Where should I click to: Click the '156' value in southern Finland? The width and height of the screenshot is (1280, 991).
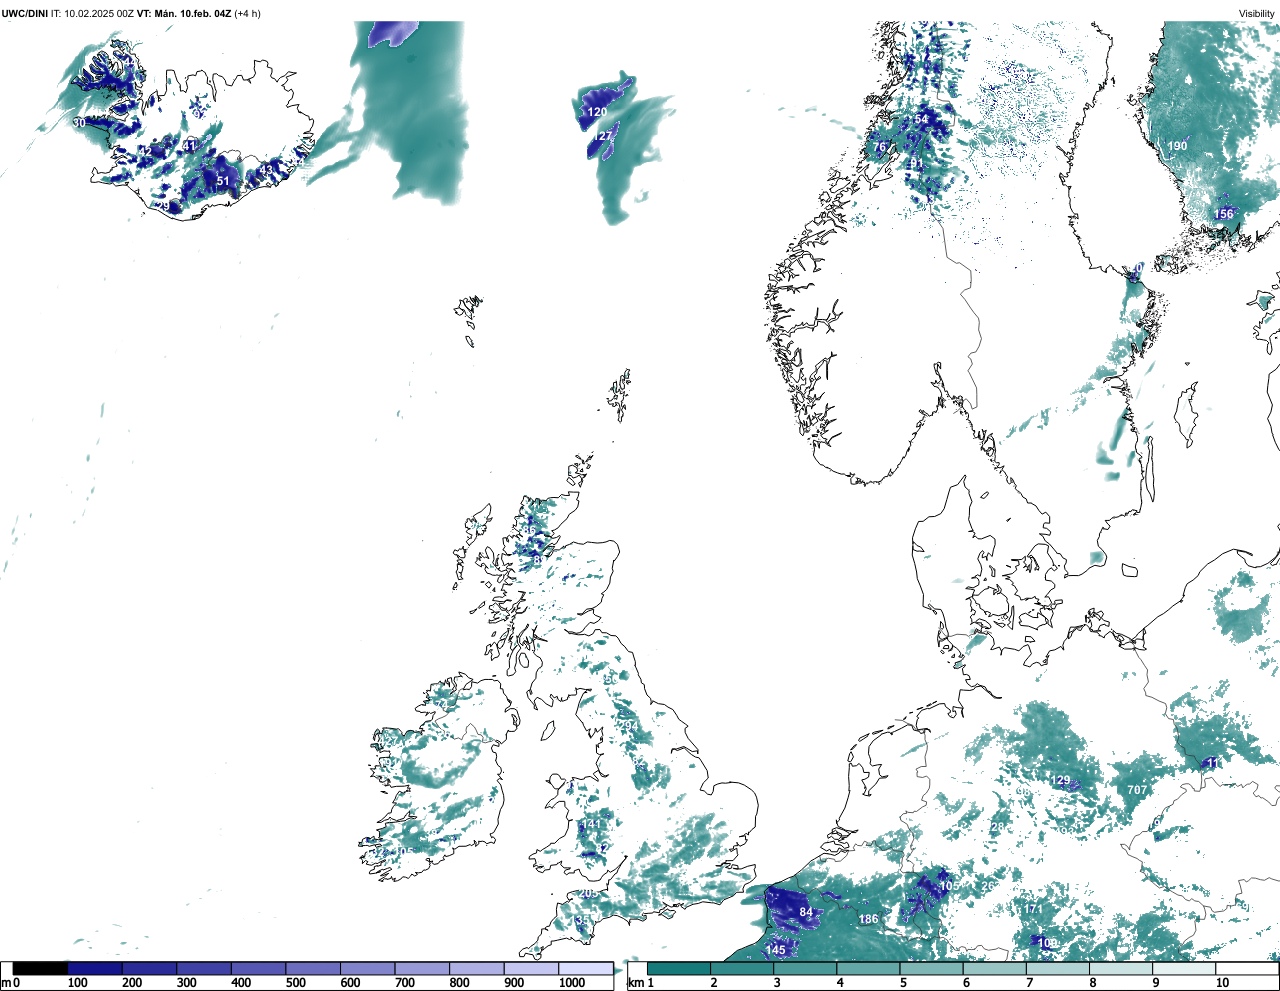click(x=1224, y=214)
